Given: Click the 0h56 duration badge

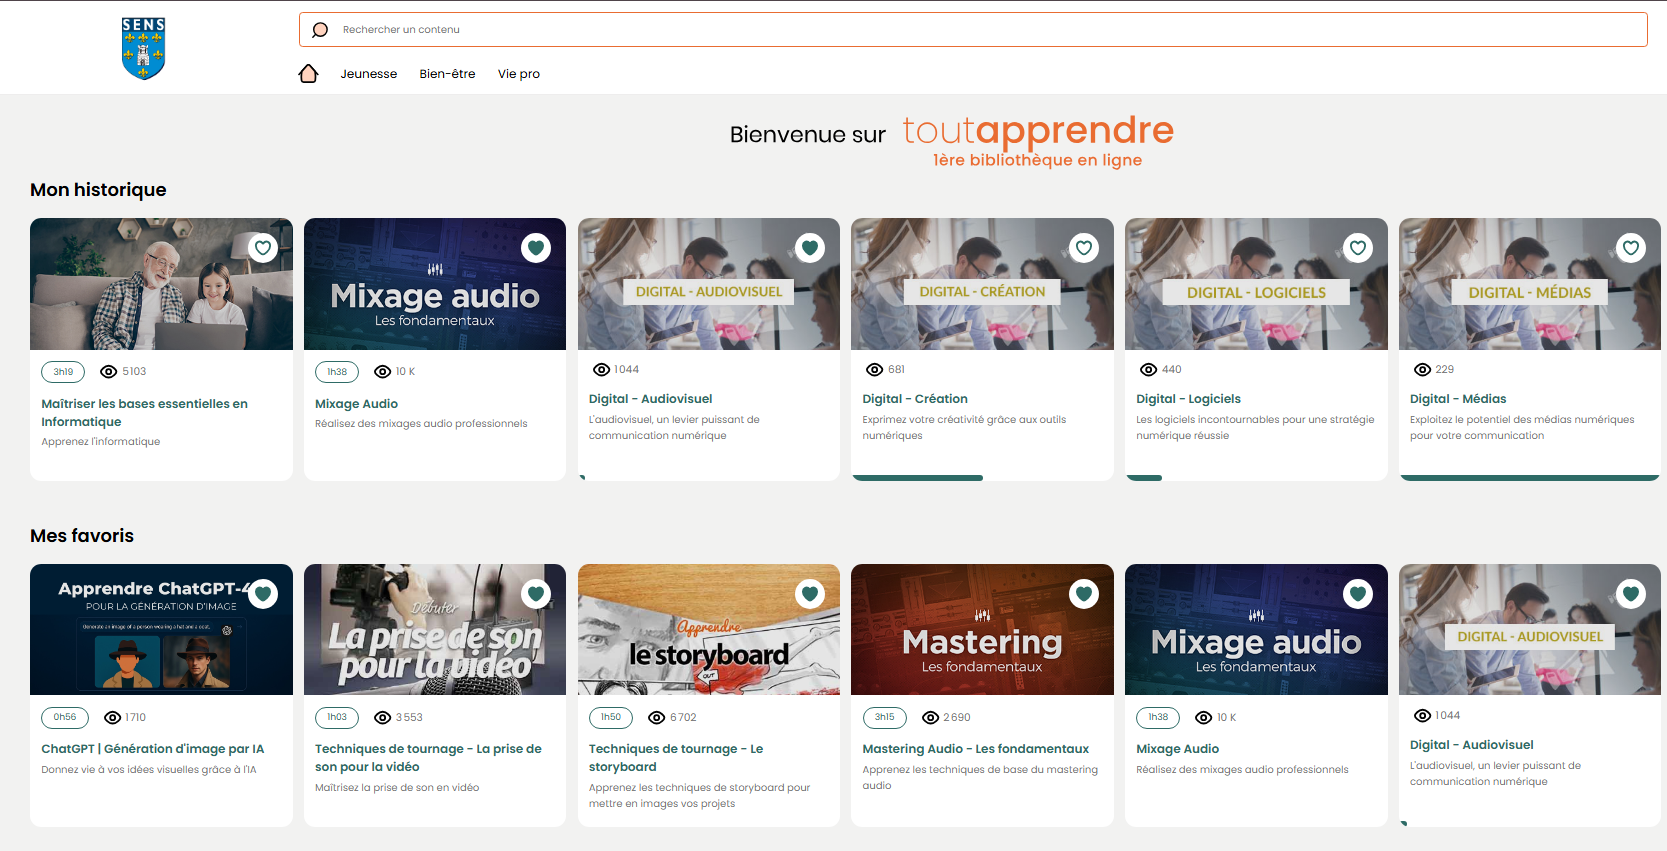Looking at the screenshot, I should tap(65, 718).
